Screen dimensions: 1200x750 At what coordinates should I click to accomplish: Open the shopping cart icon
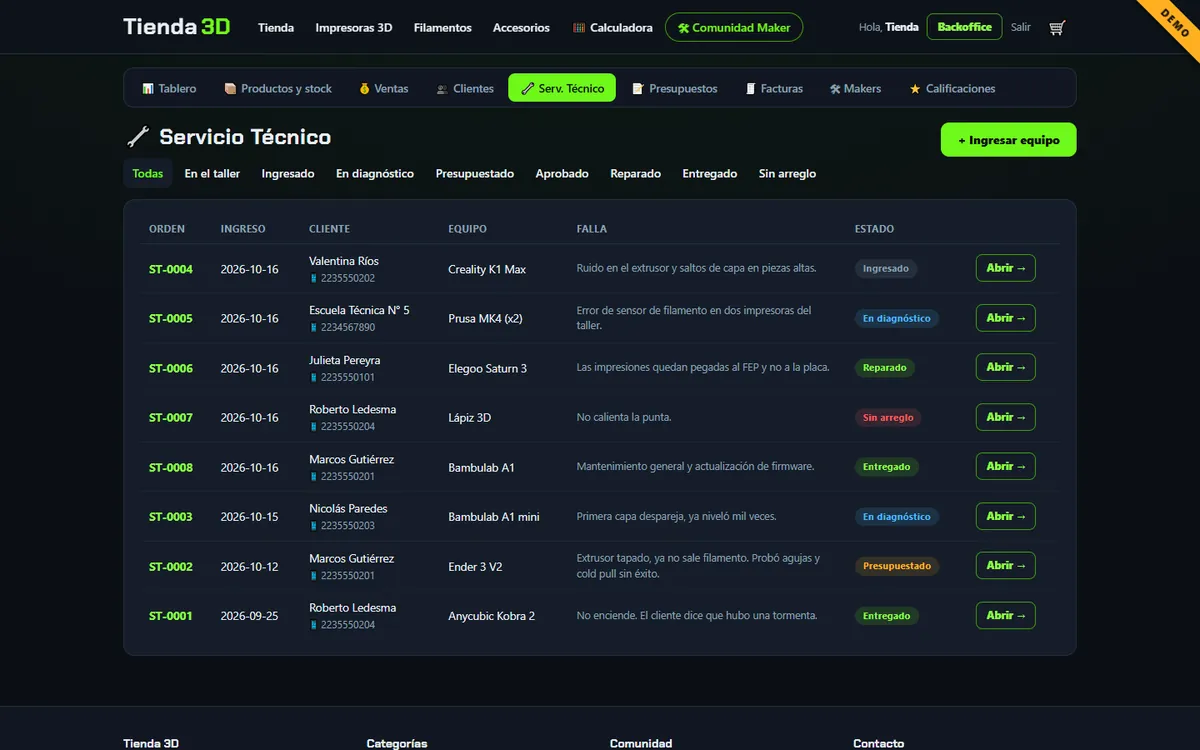[x=1057, y=28]
